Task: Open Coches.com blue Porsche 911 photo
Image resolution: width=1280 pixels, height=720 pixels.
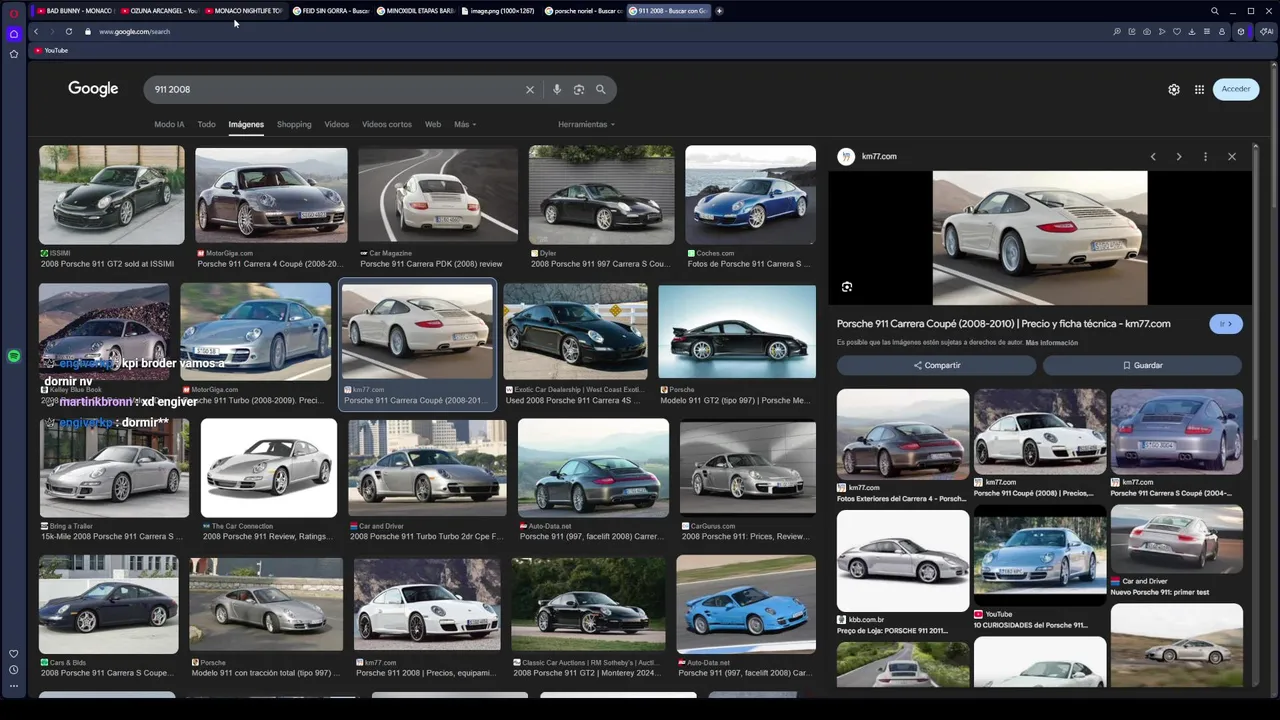Action: coord(750,195)
